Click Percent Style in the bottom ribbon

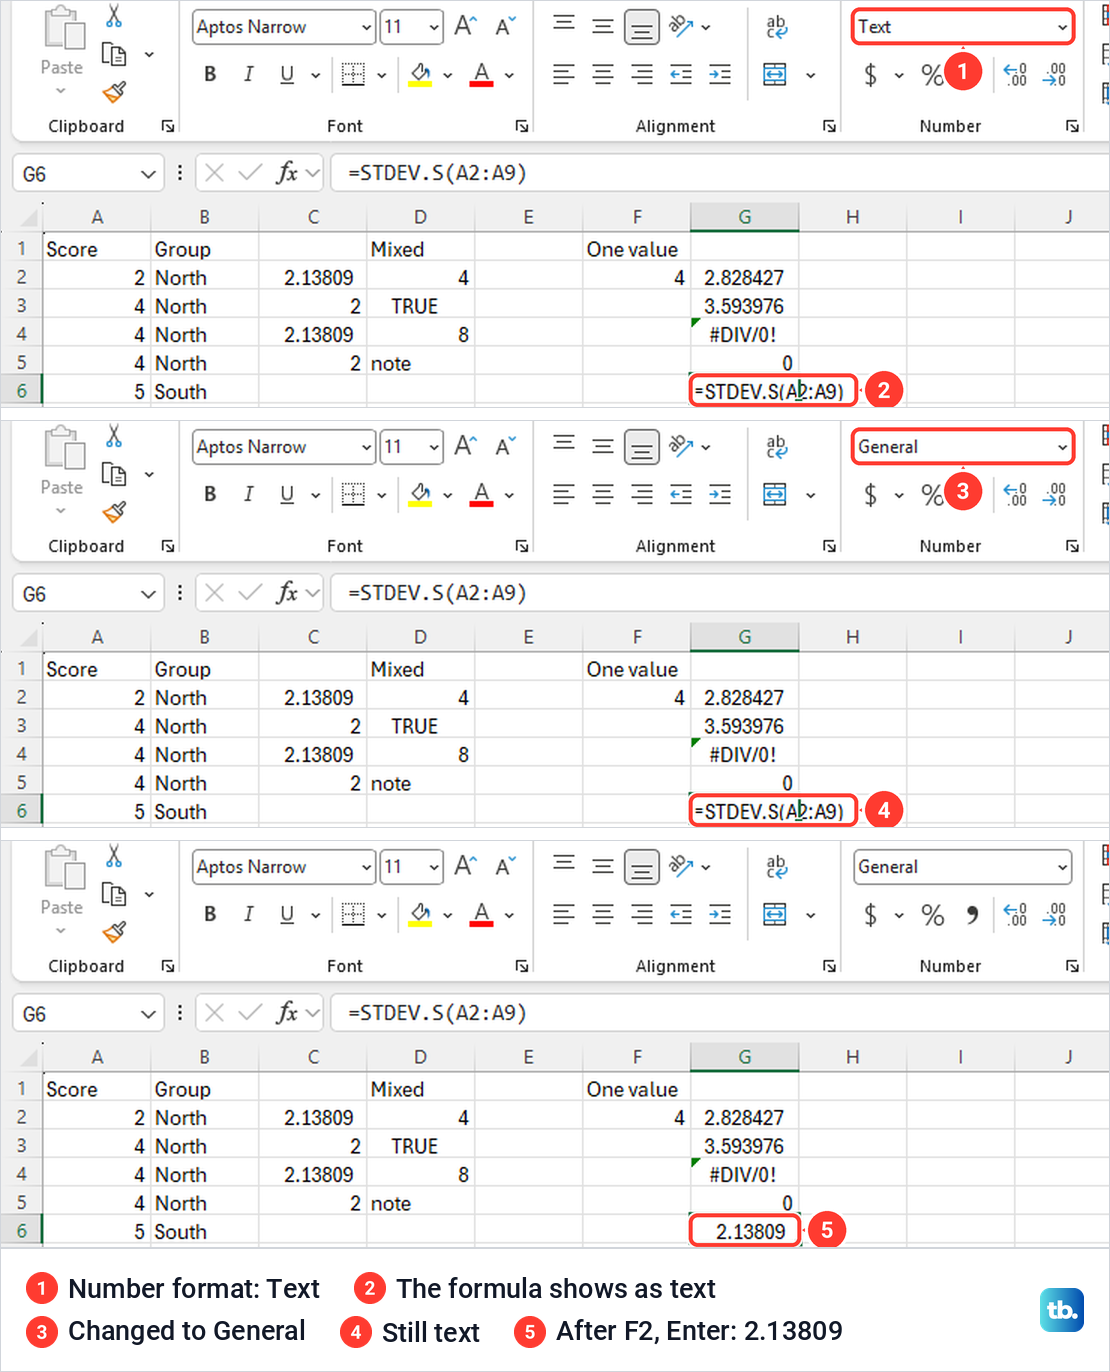(932, 914)
